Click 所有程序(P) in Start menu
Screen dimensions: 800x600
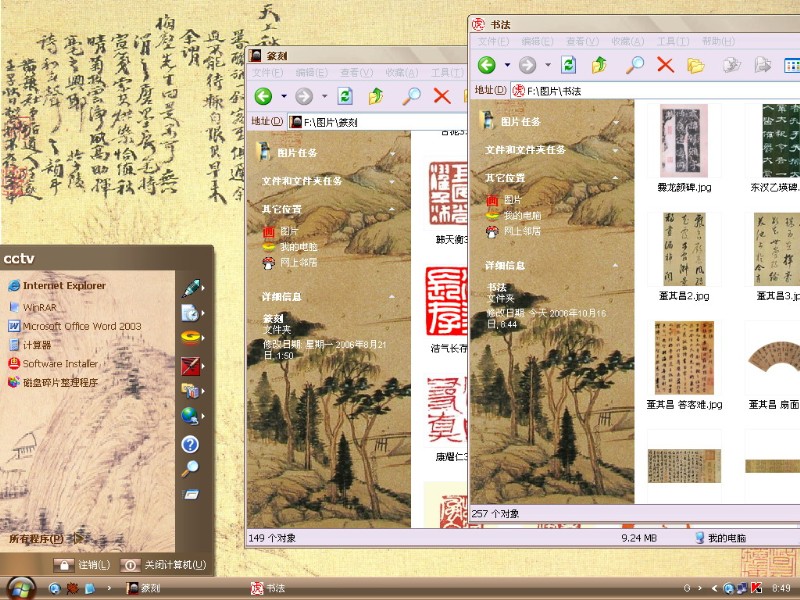36,538
